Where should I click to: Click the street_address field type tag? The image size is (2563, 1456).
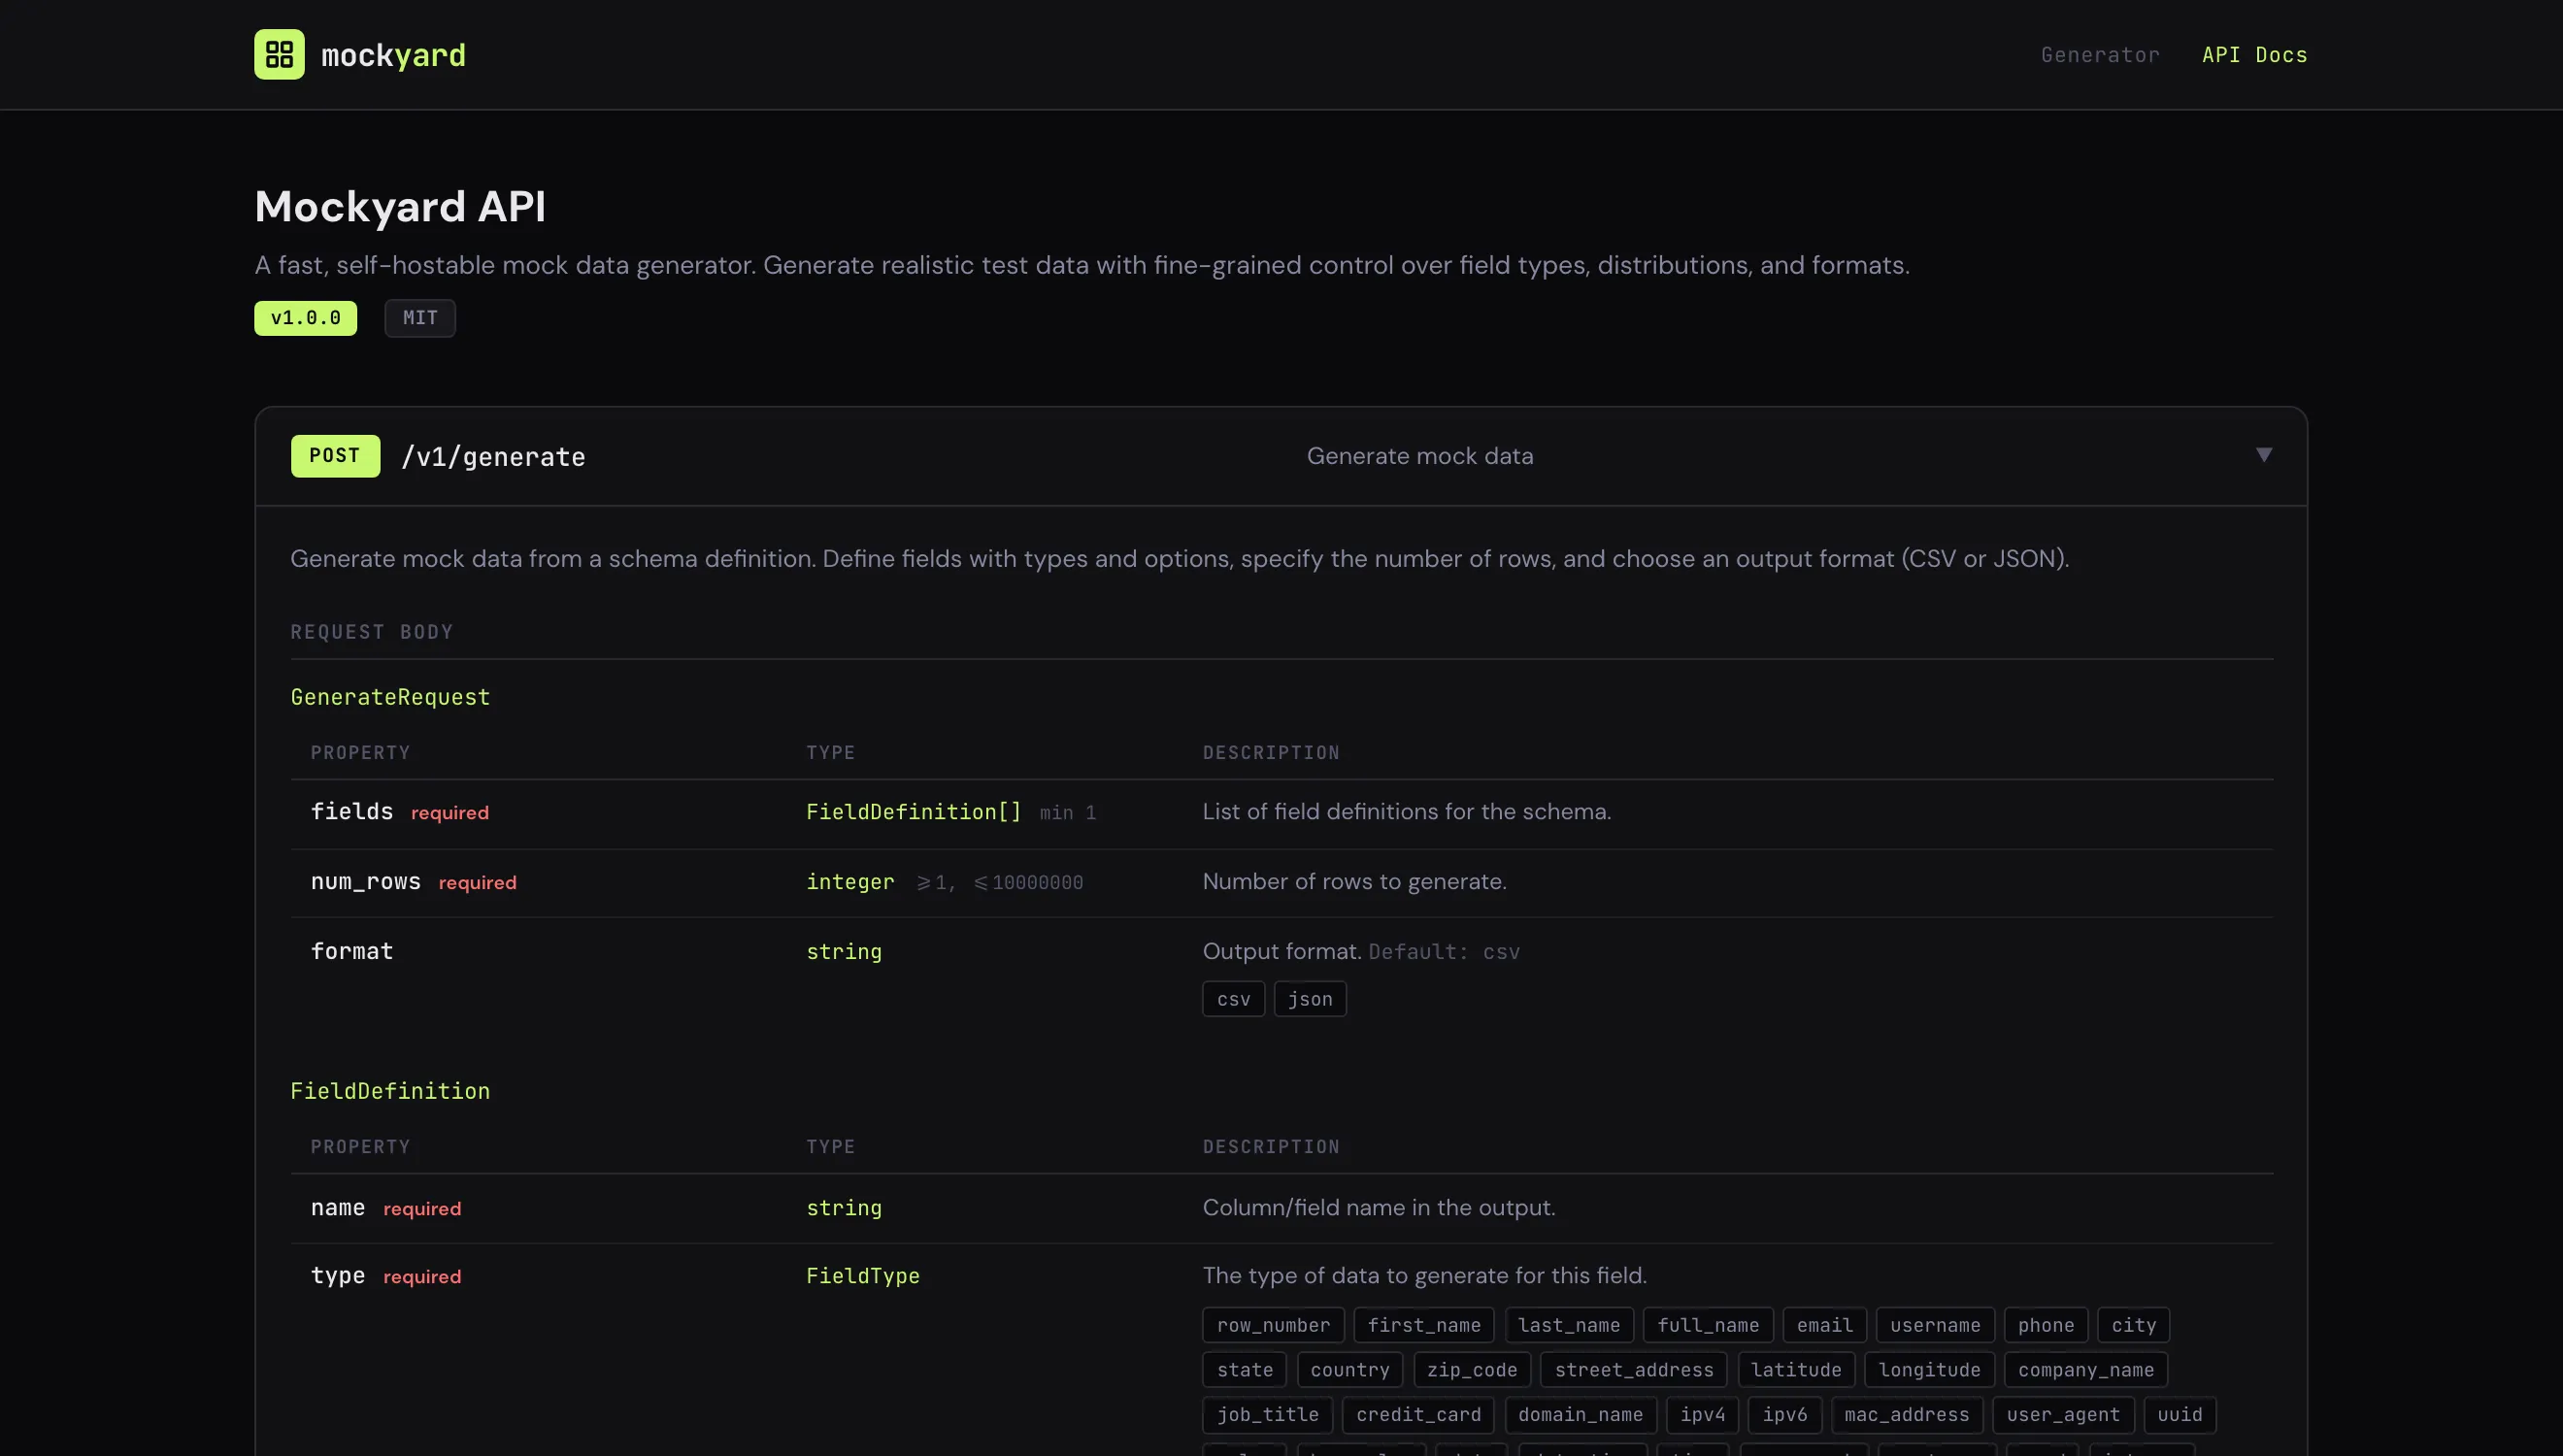1634,1370
